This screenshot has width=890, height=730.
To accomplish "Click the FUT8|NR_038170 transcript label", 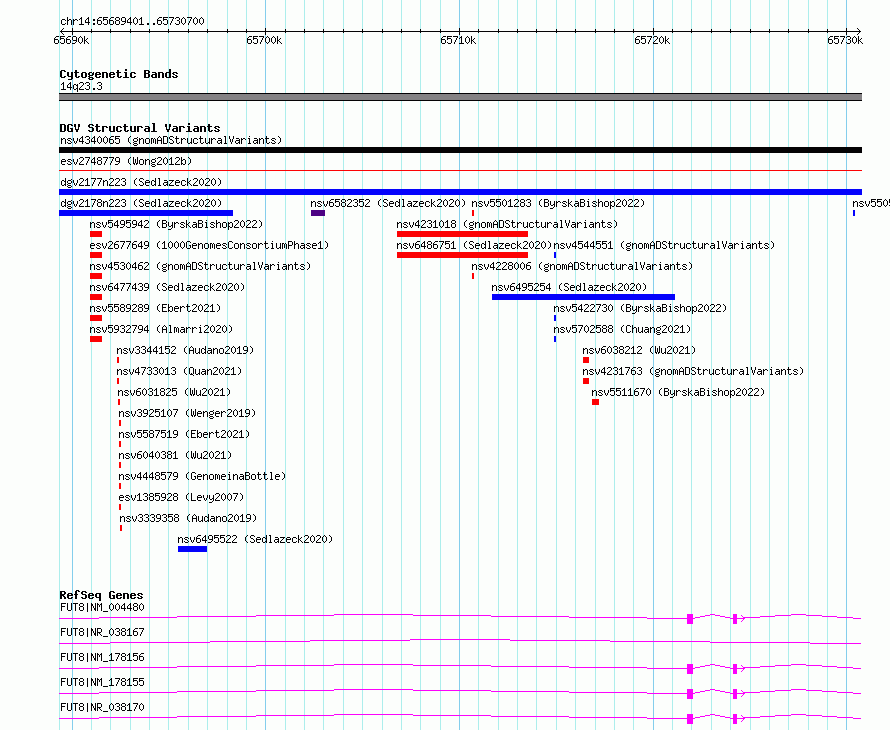I will click(102, 707).
